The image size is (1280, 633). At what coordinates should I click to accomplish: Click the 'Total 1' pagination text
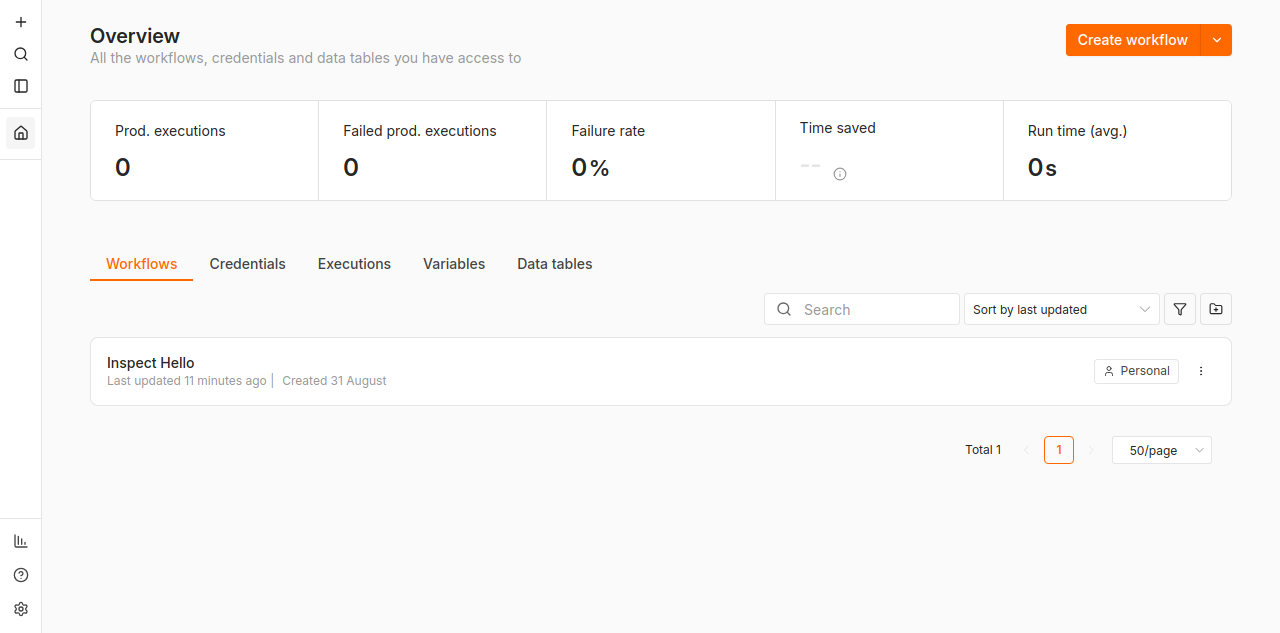983,450
